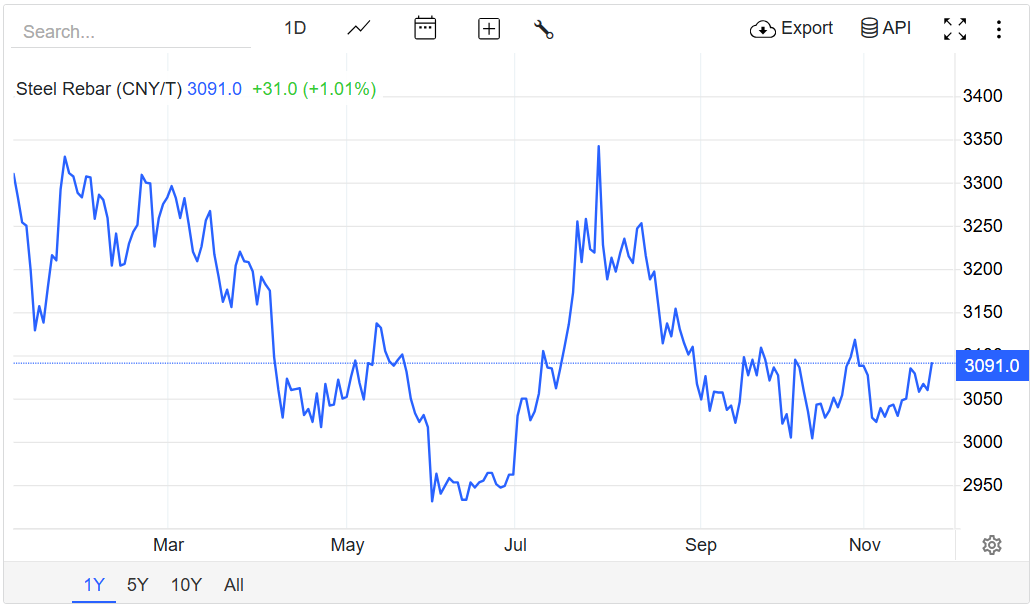
Task: Click the Export cloud download button
Action: point(791,28)
